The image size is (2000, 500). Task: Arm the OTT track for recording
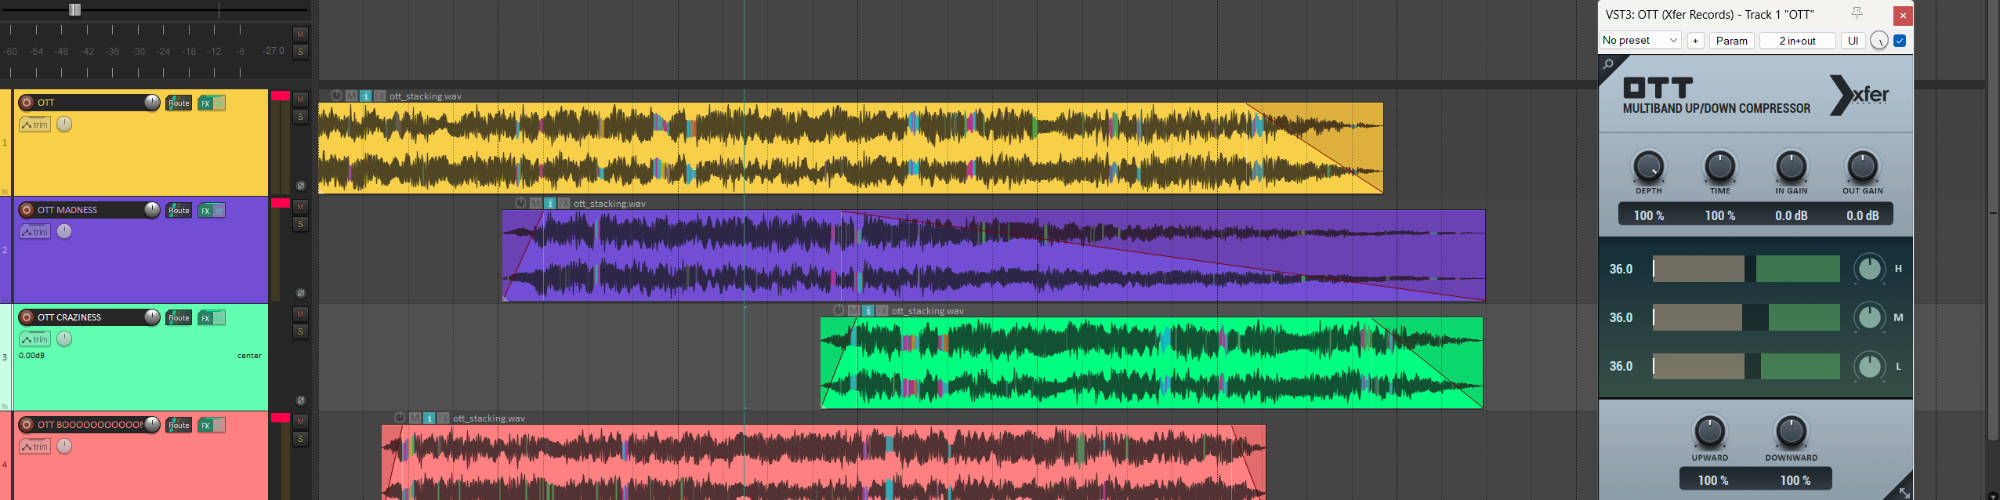coord(27,102)
